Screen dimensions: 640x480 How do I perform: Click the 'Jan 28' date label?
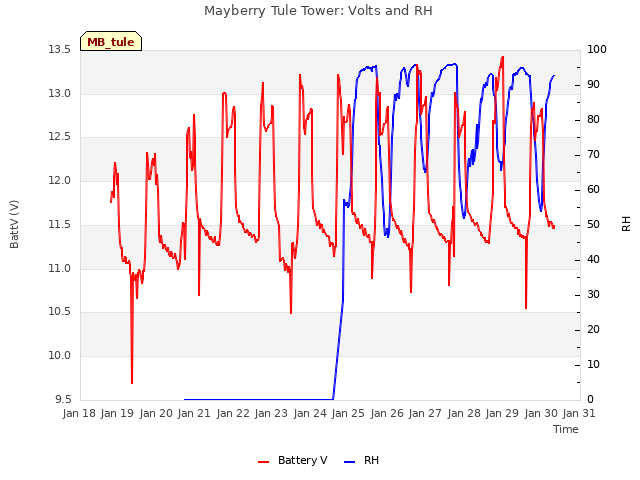[x=464, y=413]
